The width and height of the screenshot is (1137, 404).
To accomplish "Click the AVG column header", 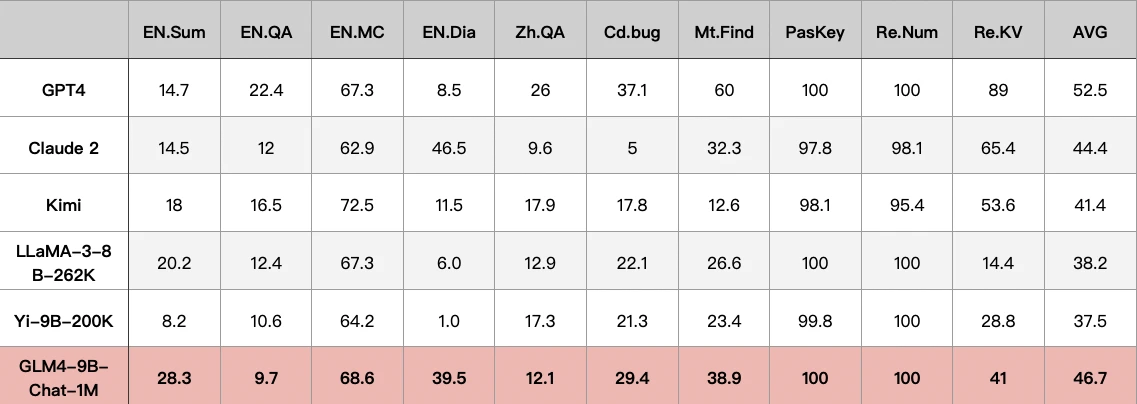I will tap(1089, 32).
